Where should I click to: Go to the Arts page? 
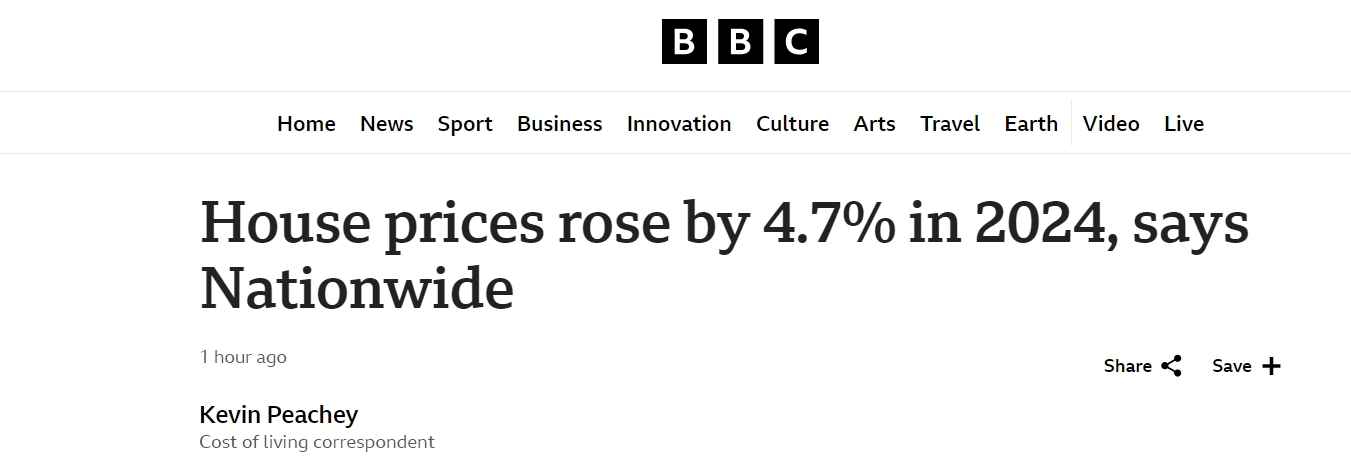874,124
